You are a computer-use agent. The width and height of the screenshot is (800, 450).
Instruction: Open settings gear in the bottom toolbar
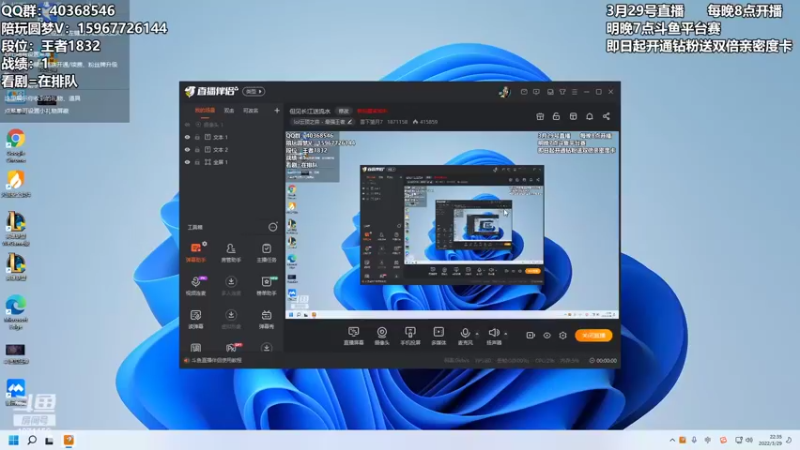563,335
